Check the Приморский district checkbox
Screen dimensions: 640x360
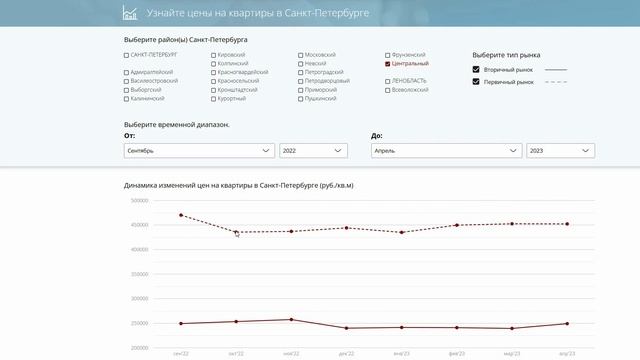pyautogui.click(x=300, y=90)
